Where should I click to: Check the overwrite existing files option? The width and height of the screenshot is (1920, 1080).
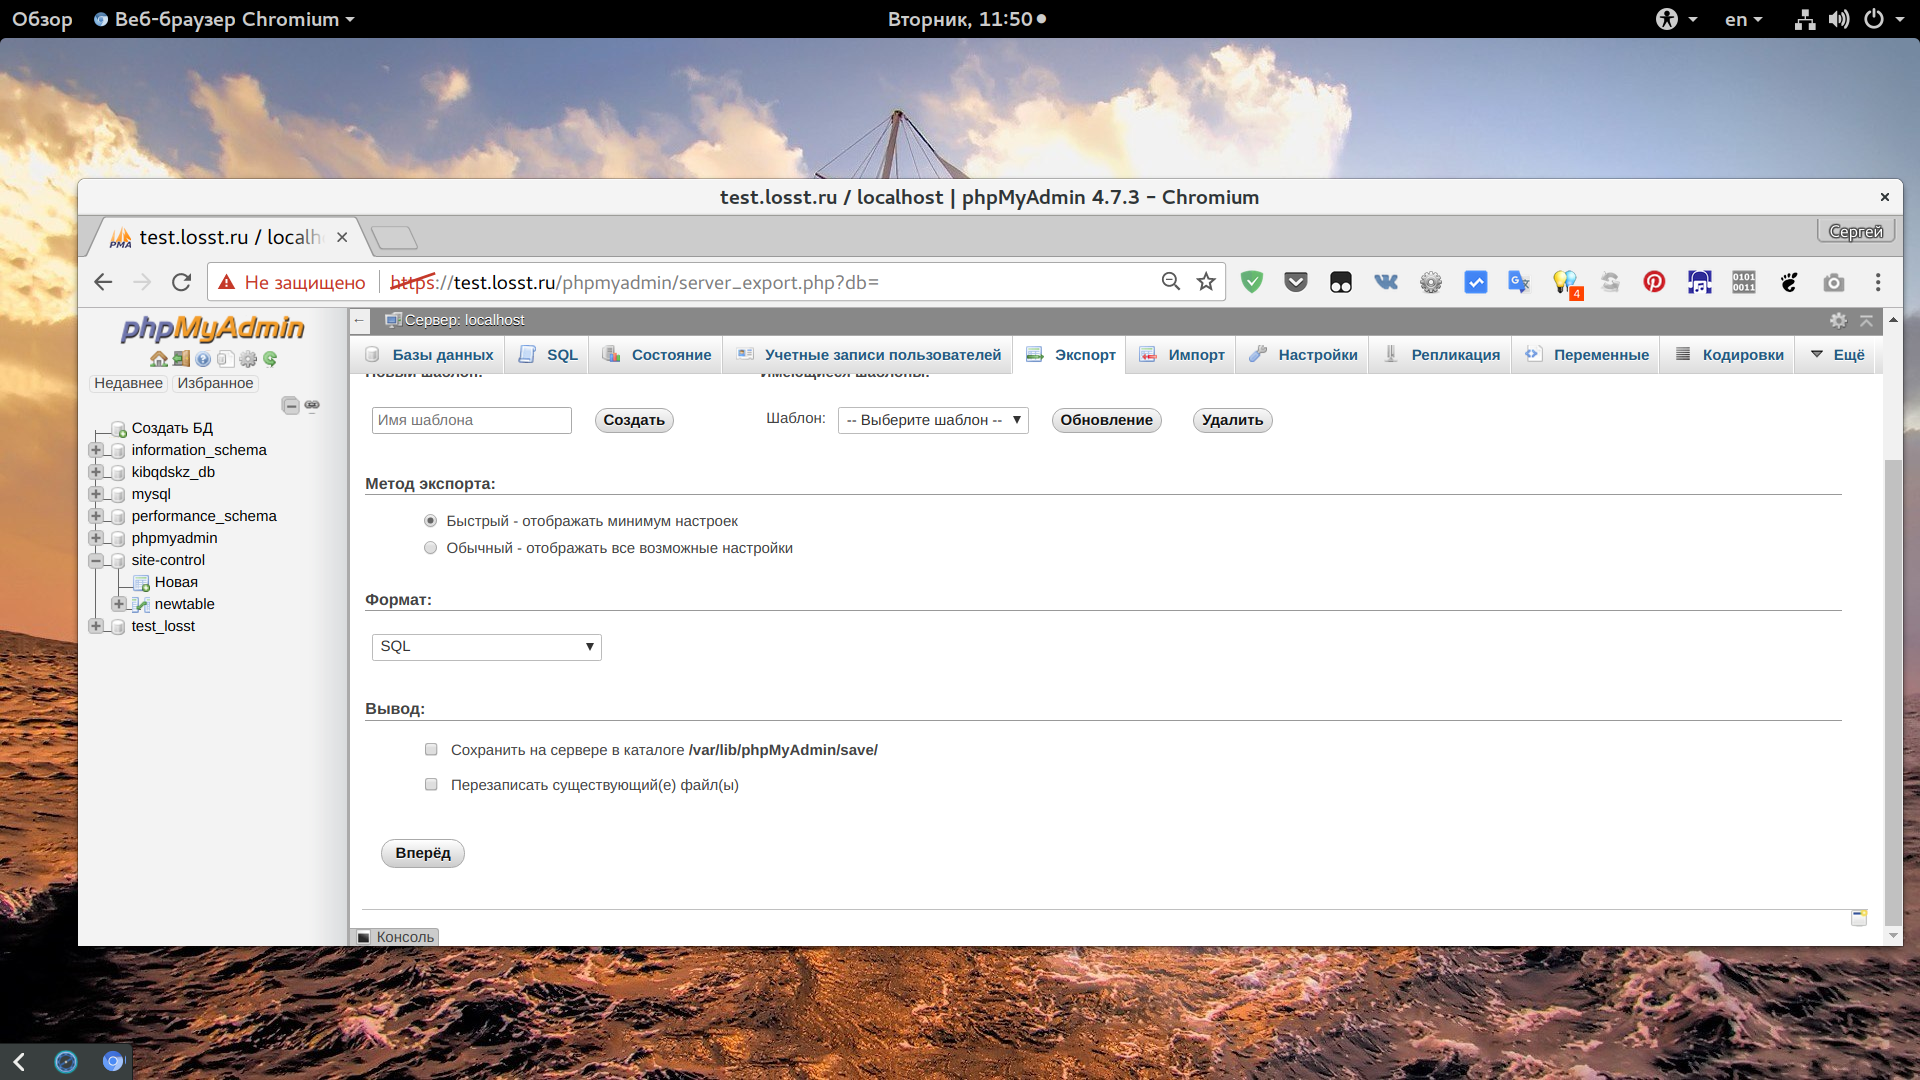point(431,785)
